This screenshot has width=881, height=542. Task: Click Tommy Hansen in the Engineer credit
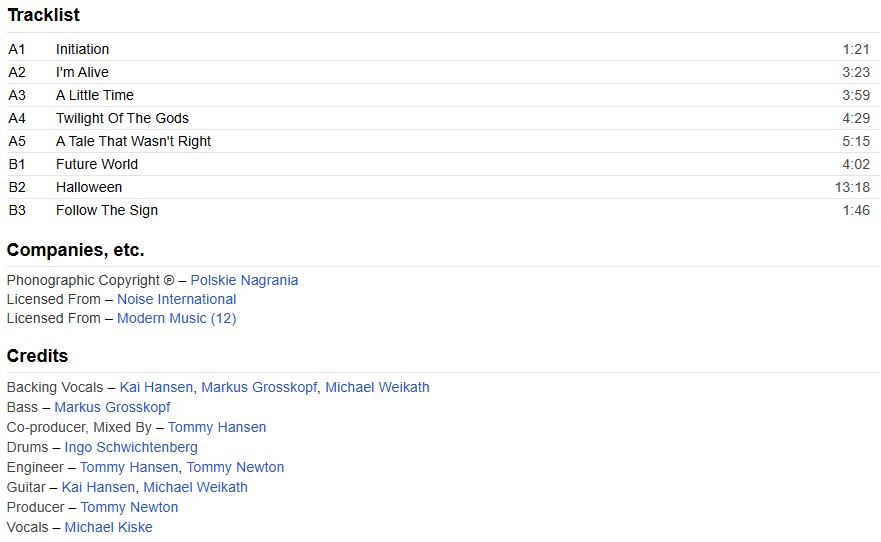pos(129,467)
